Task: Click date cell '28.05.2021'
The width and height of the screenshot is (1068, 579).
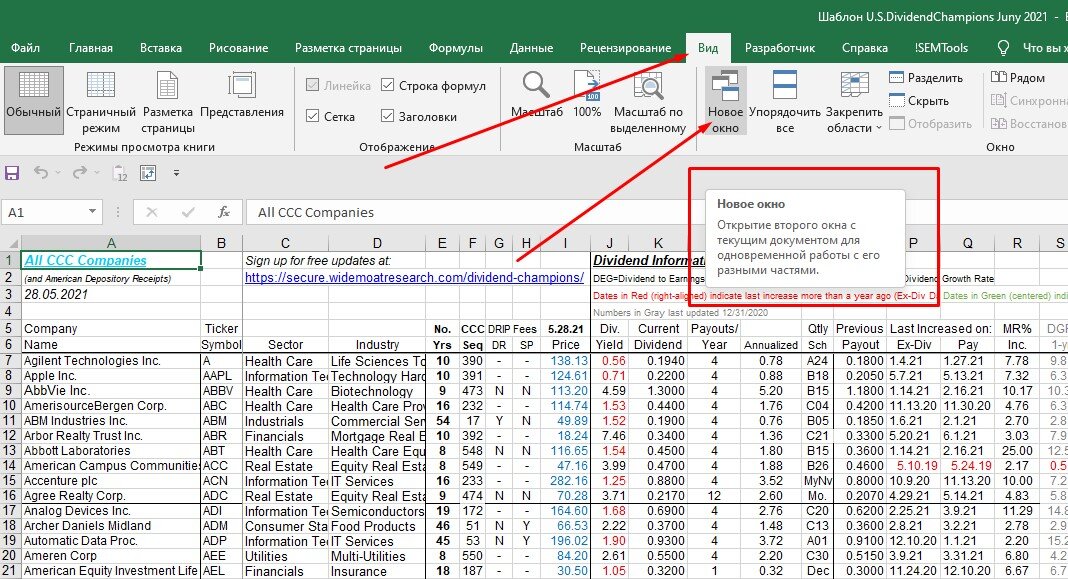Action: [111, 294]
